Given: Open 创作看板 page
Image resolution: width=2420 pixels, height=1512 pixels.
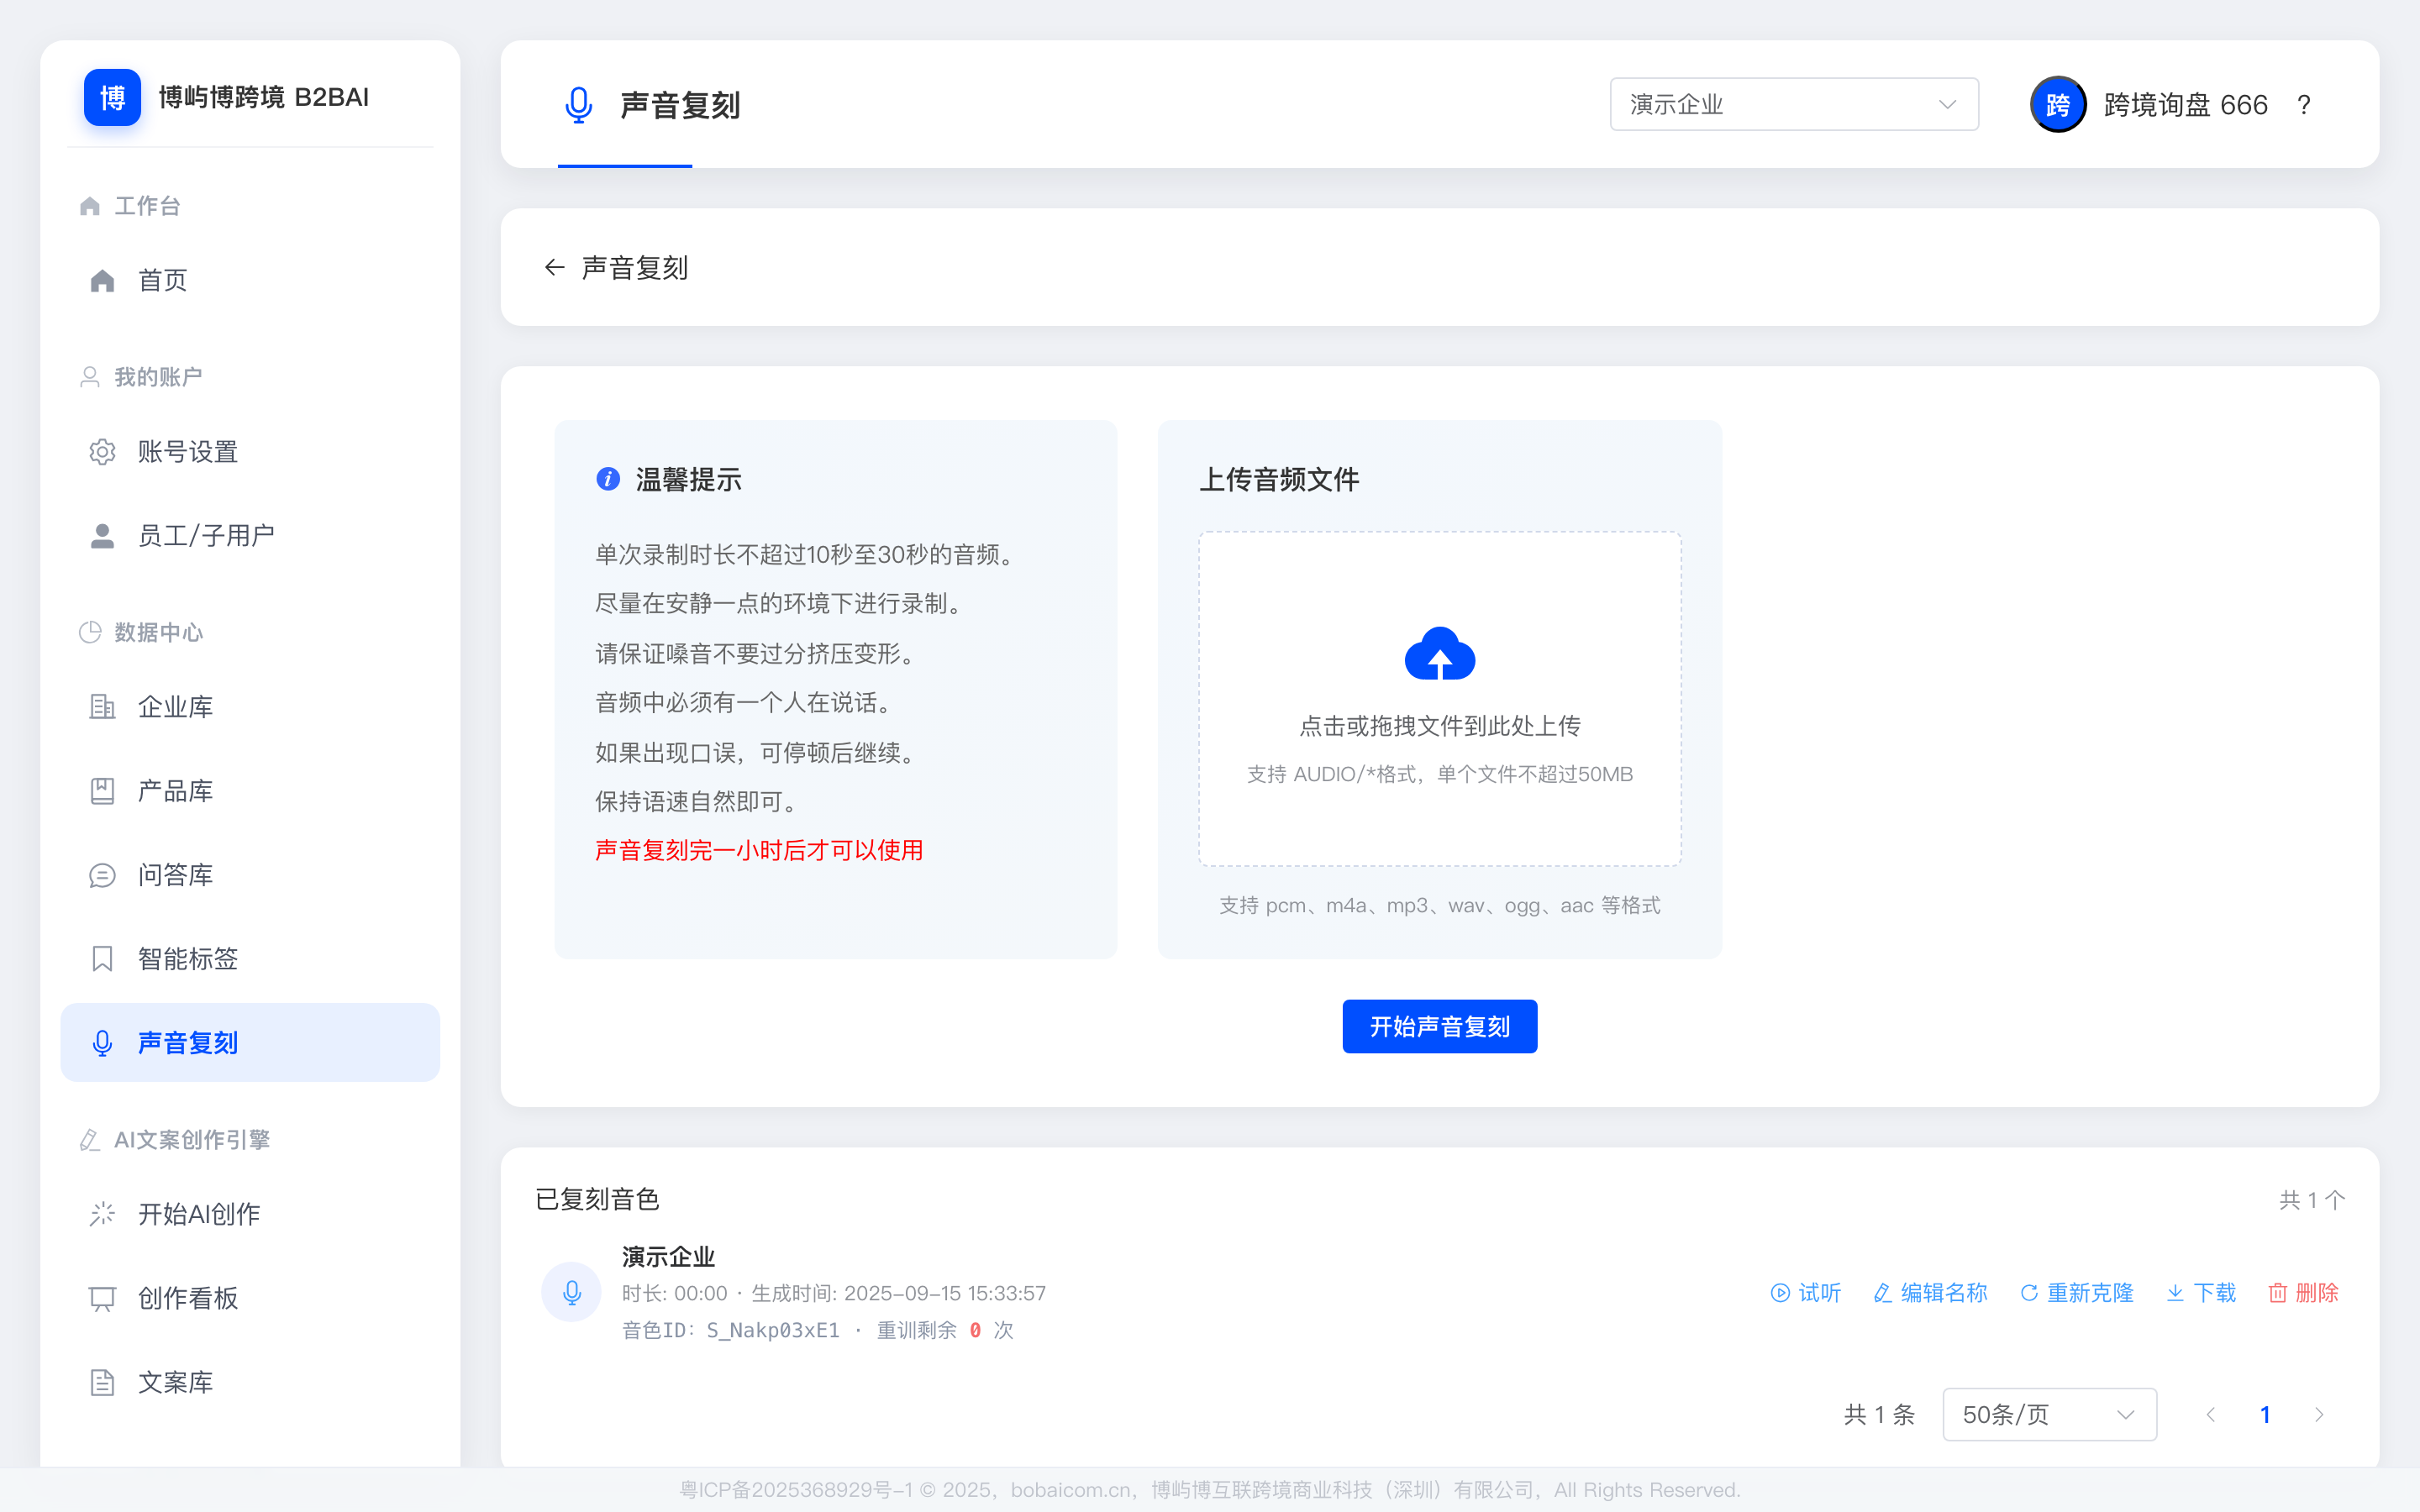Looking at the screenshot, I should [x=250, y=1298].
